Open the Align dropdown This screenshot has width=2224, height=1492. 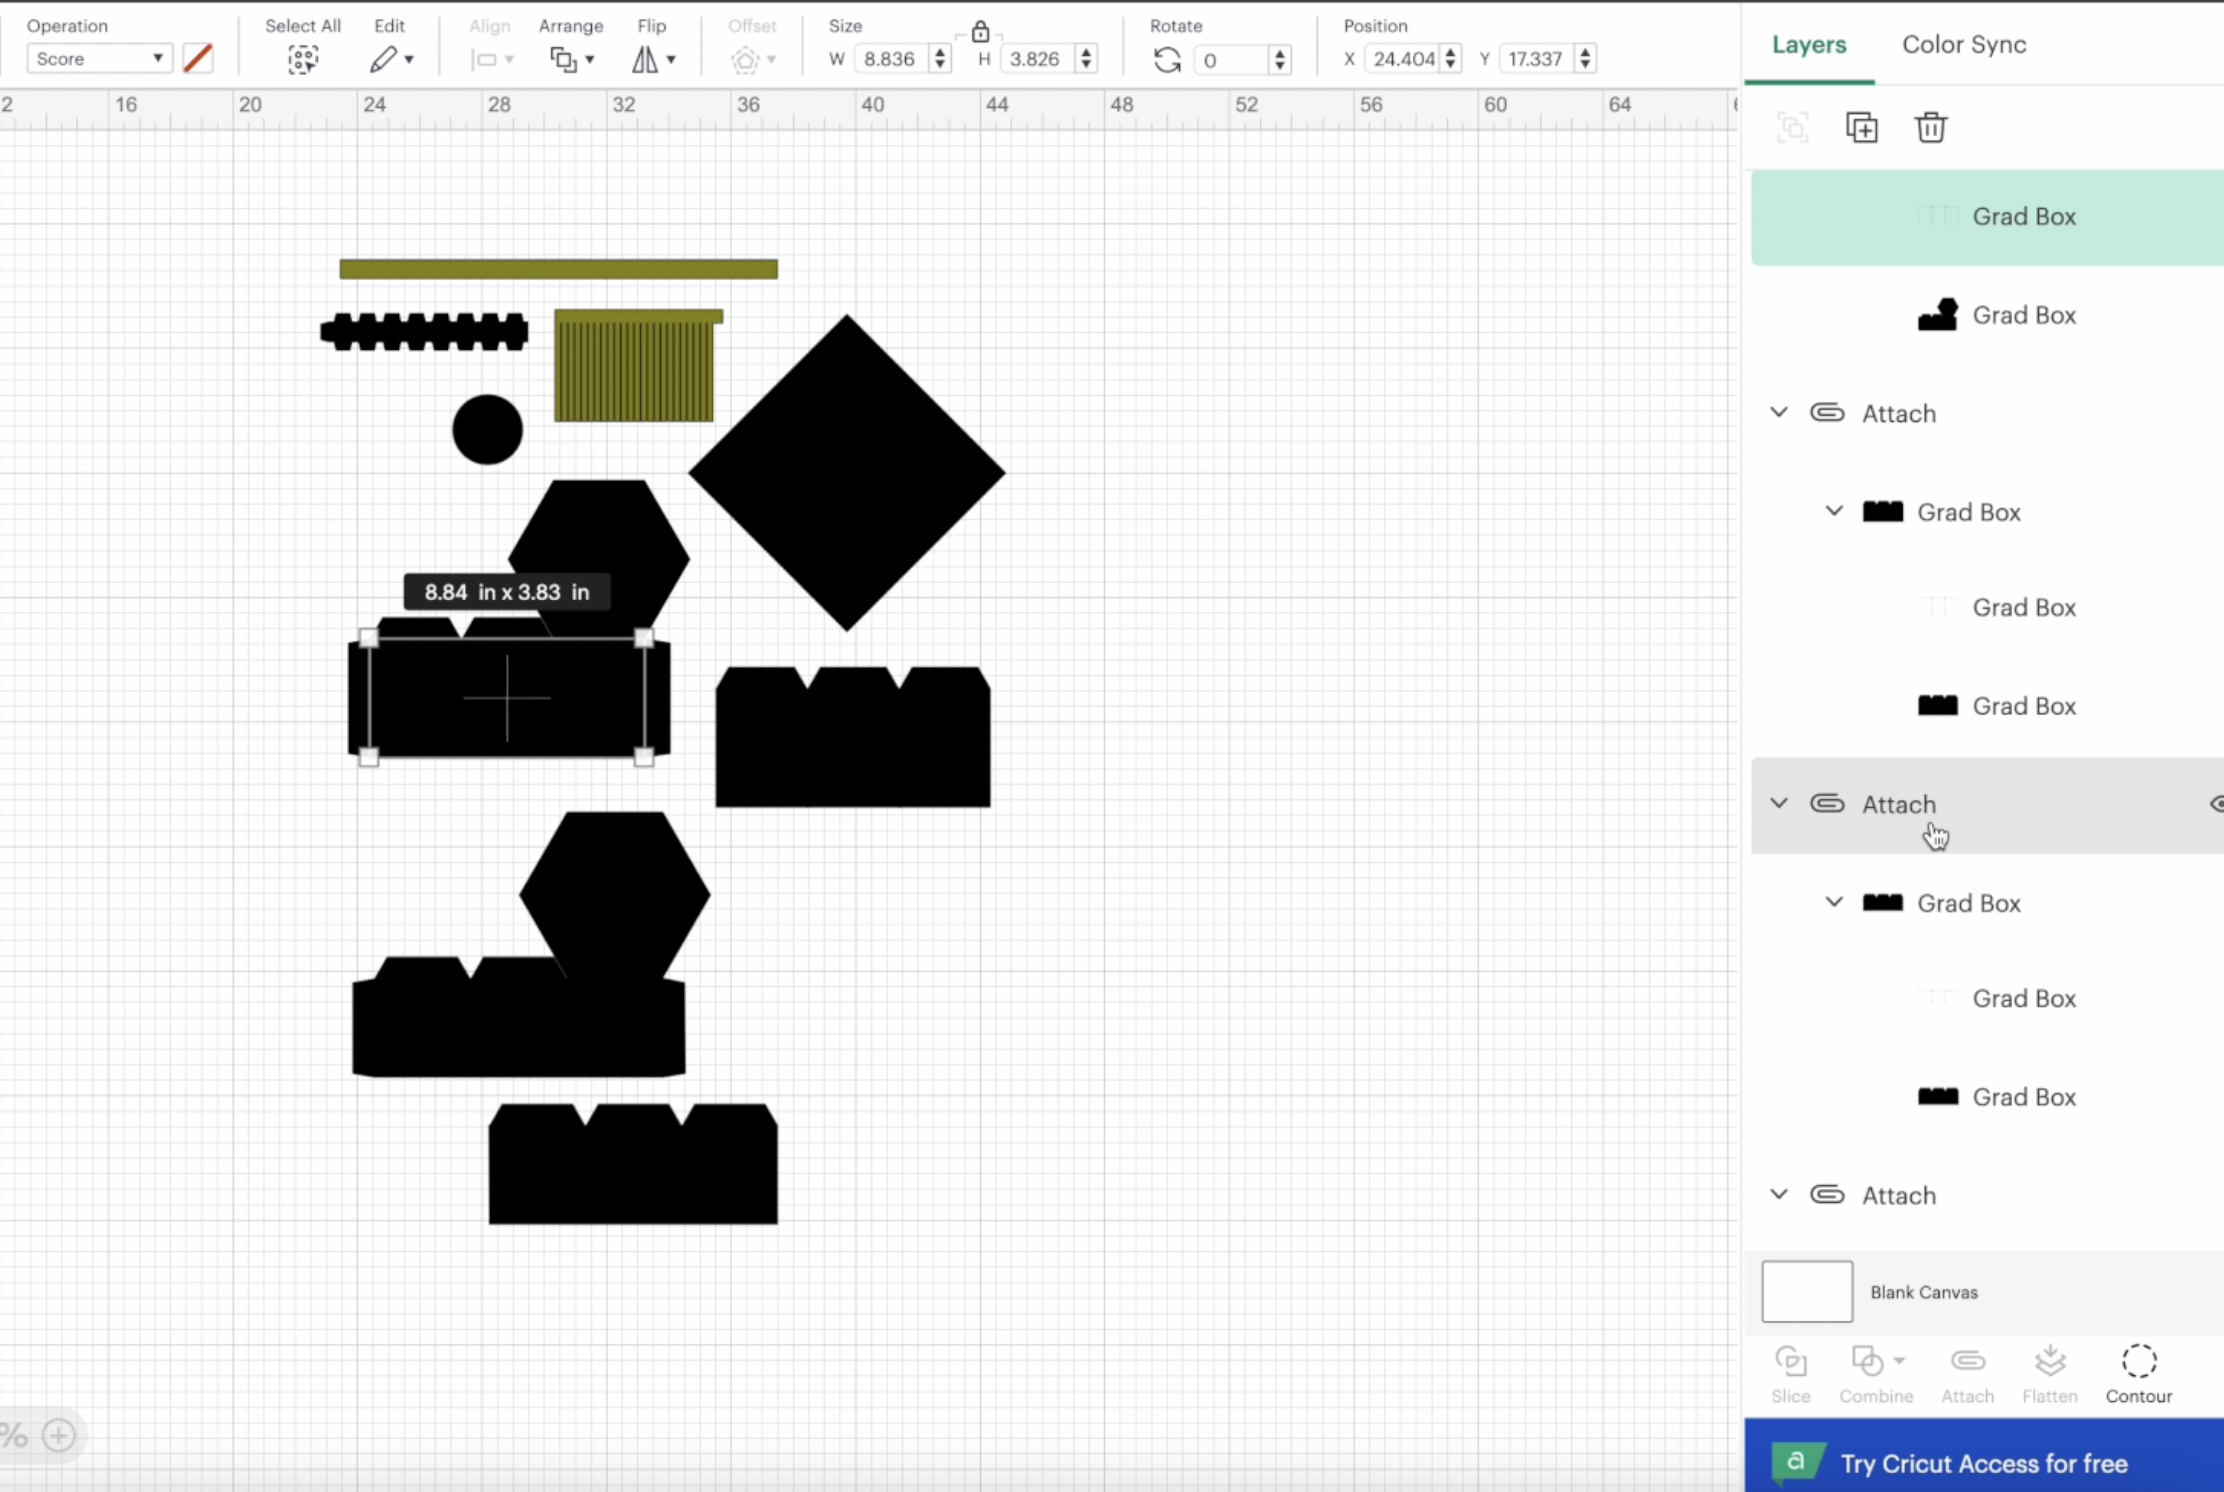point(492,60)
